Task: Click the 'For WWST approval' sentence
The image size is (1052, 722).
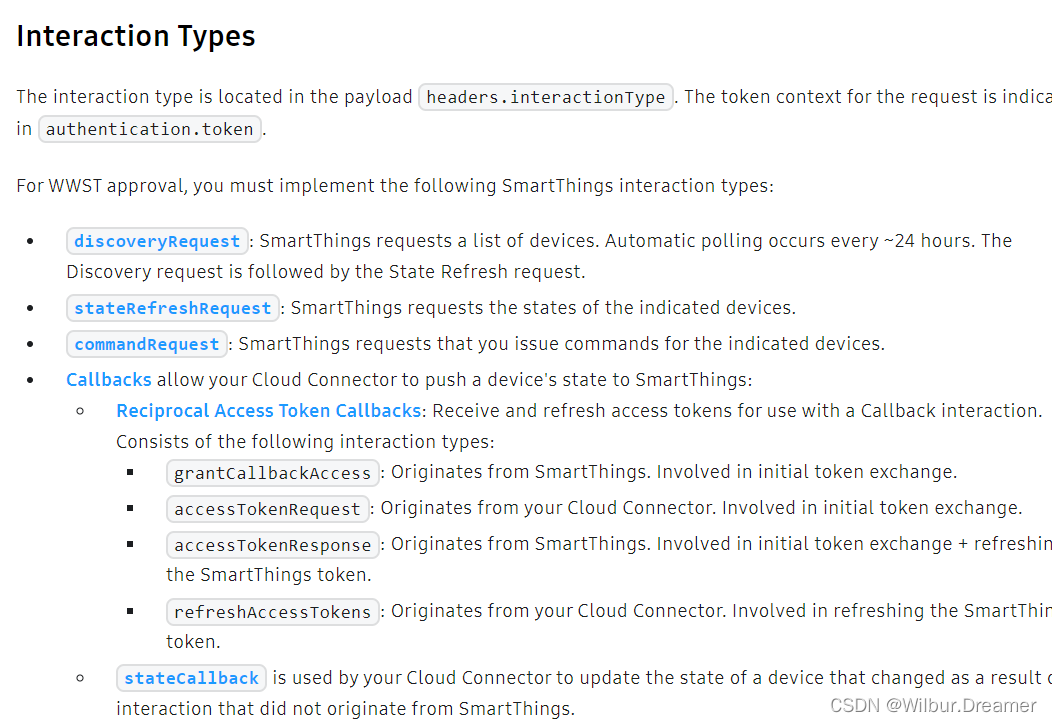Action: 394,186
